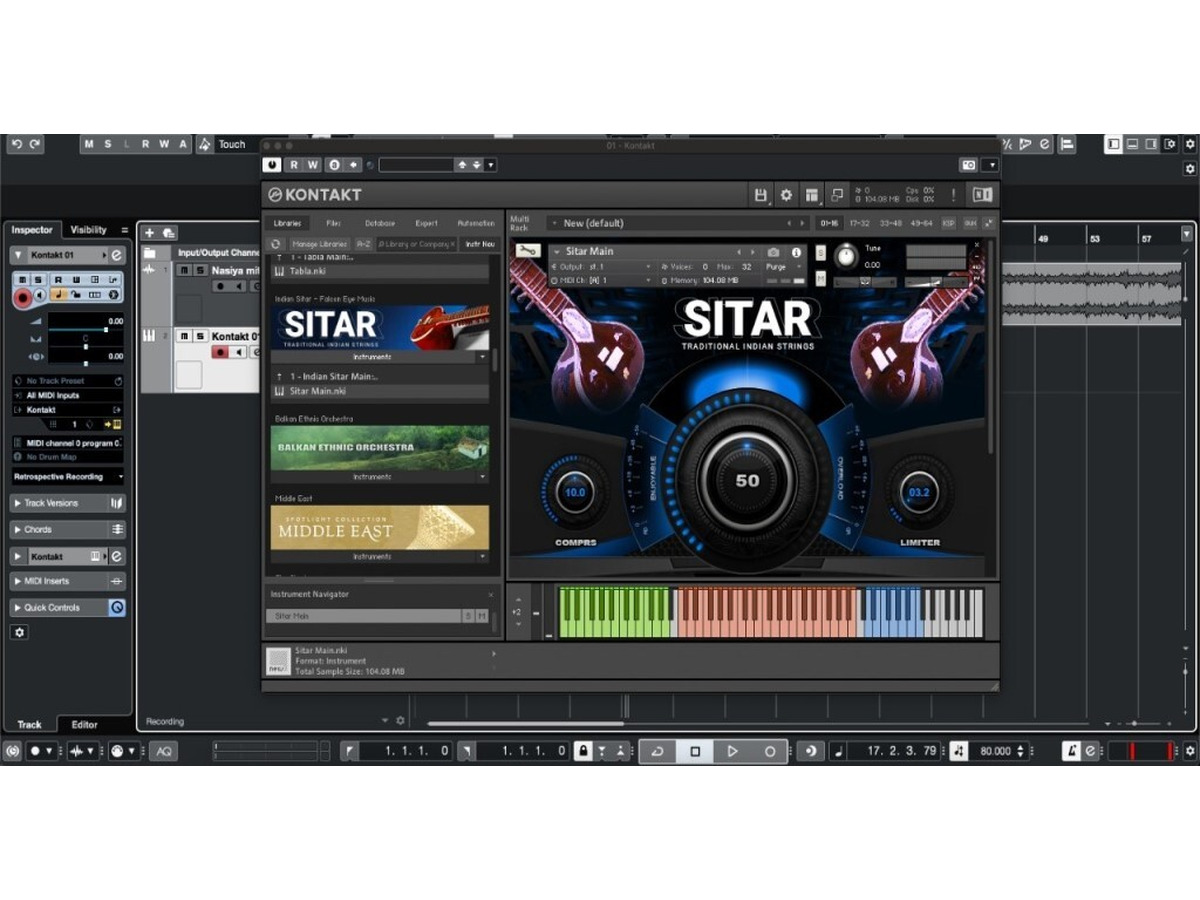Click the large center knob showing 50

point(748,480)
